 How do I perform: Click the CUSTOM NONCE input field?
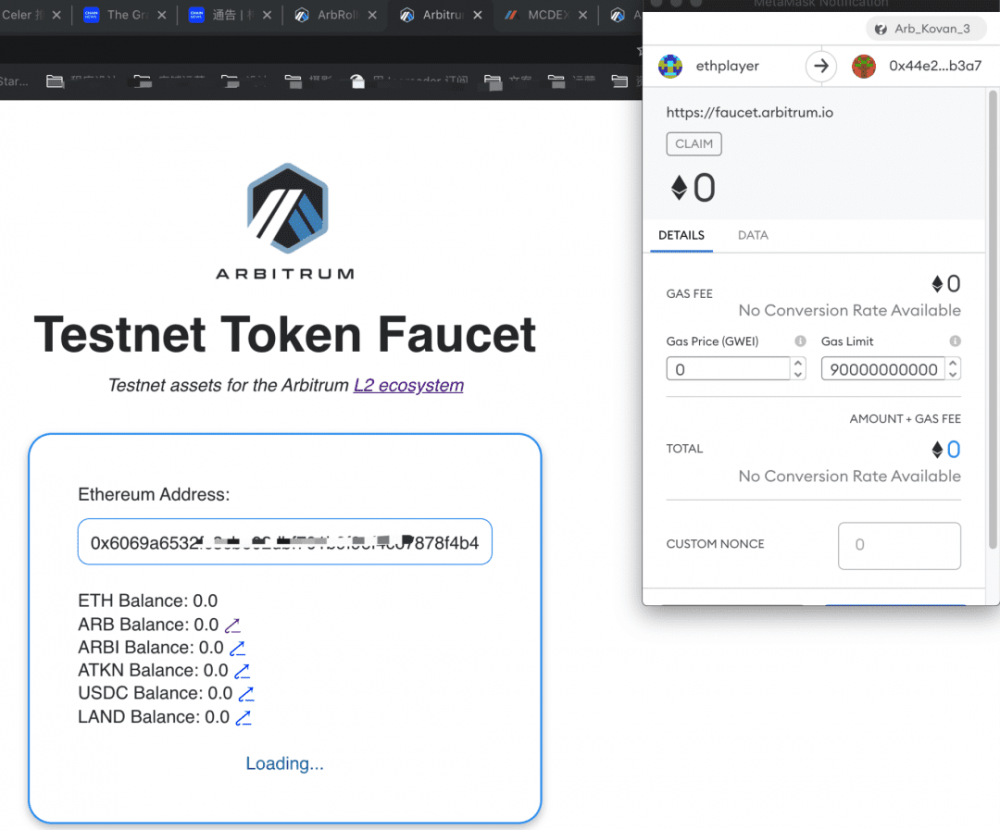pyautogui.click(x=897, y=545)
